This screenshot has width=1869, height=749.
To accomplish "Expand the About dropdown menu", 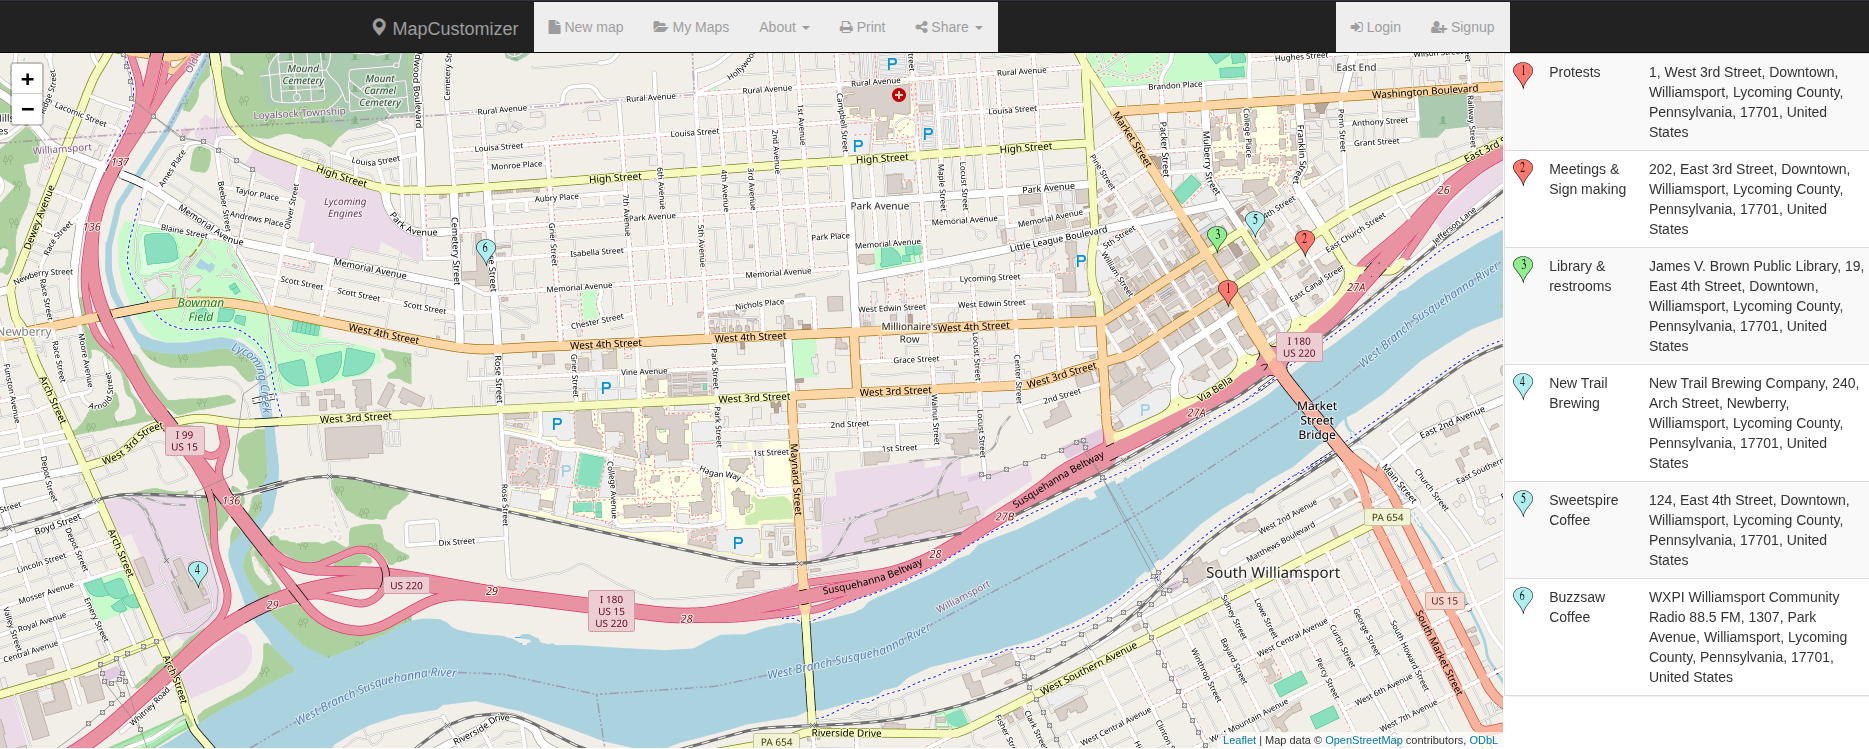I will (x=783, y=27).
